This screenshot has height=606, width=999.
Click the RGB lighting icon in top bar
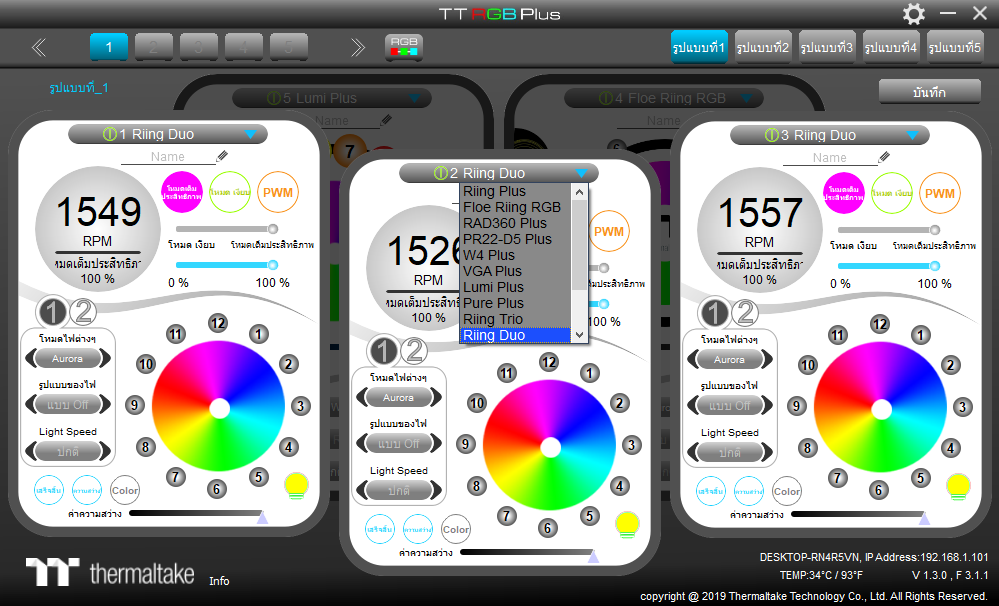pos(404,46)
